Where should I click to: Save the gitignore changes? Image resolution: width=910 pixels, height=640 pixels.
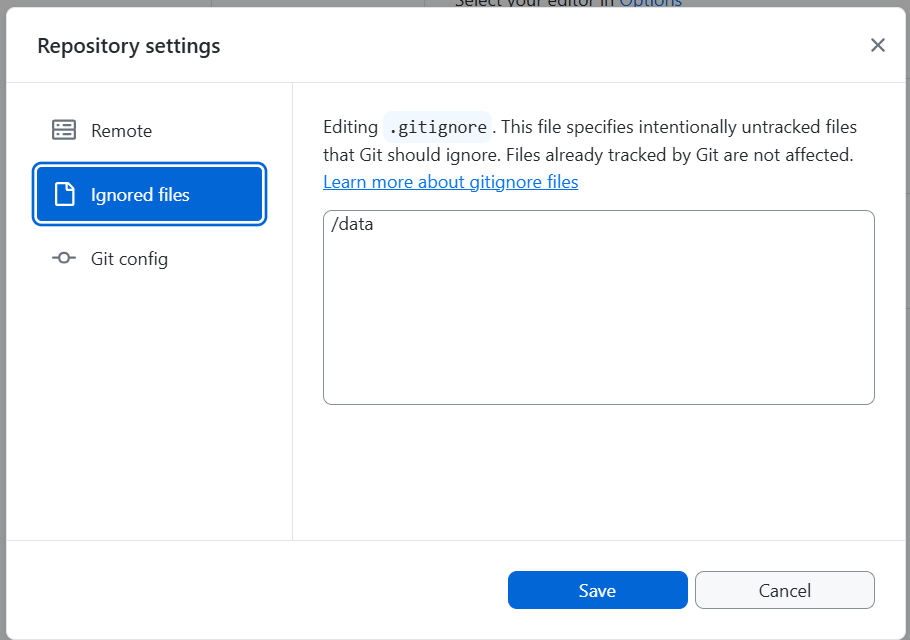pyautogui.click(x=597, y=590)
